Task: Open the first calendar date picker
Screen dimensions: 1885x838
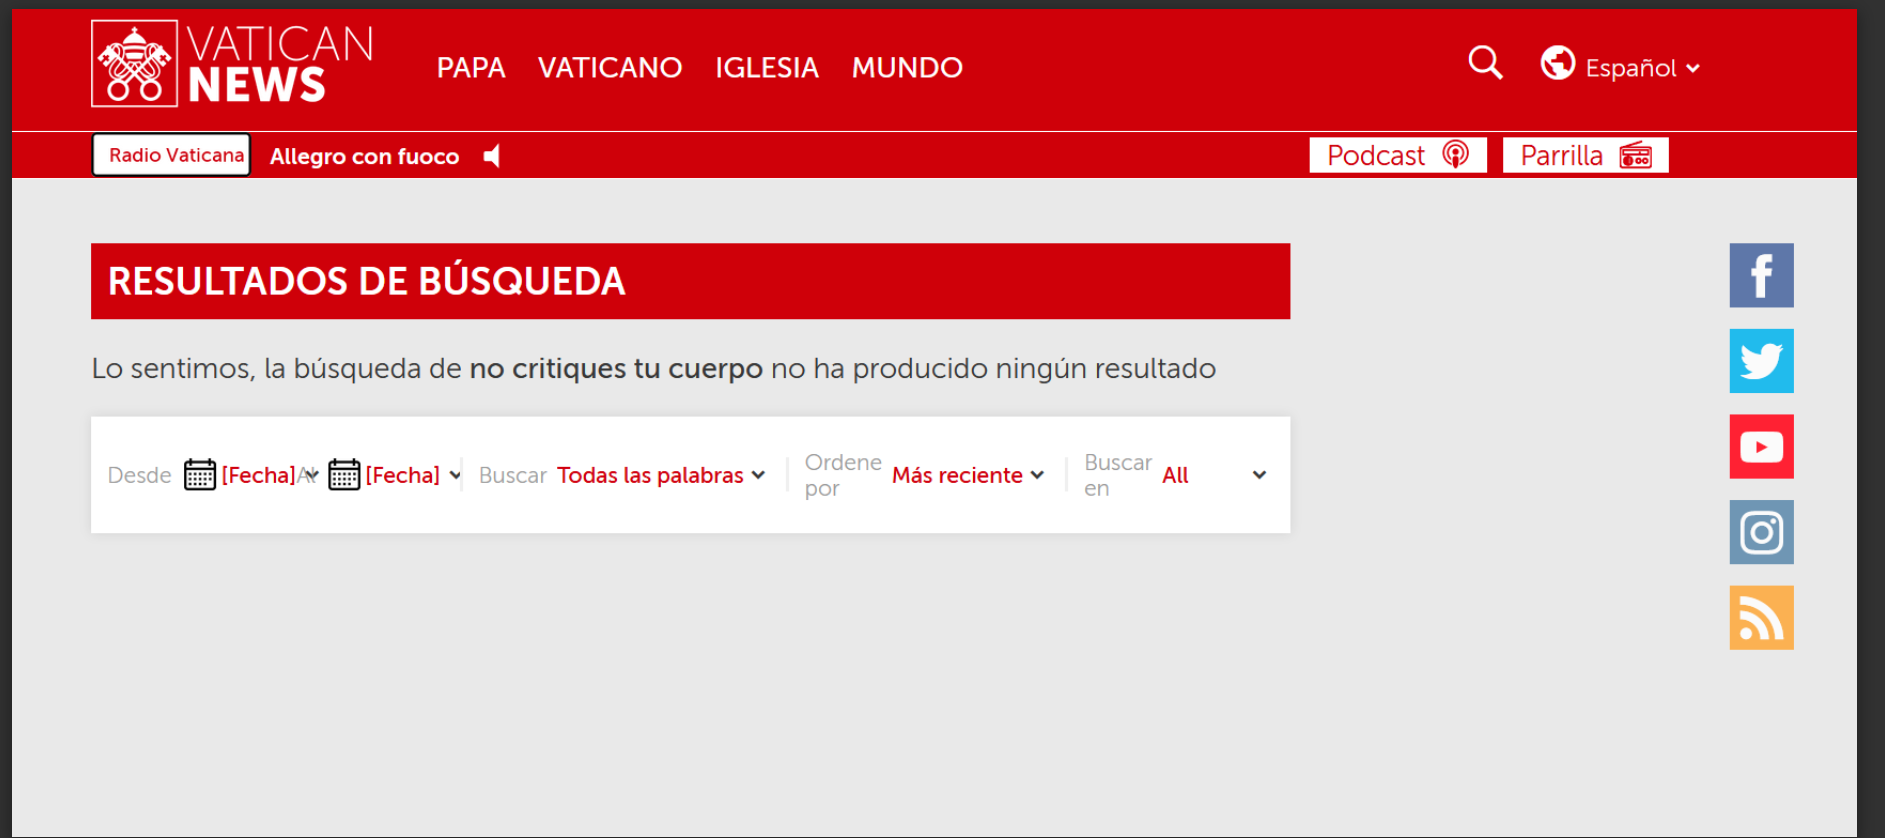Action: [200, 475]
